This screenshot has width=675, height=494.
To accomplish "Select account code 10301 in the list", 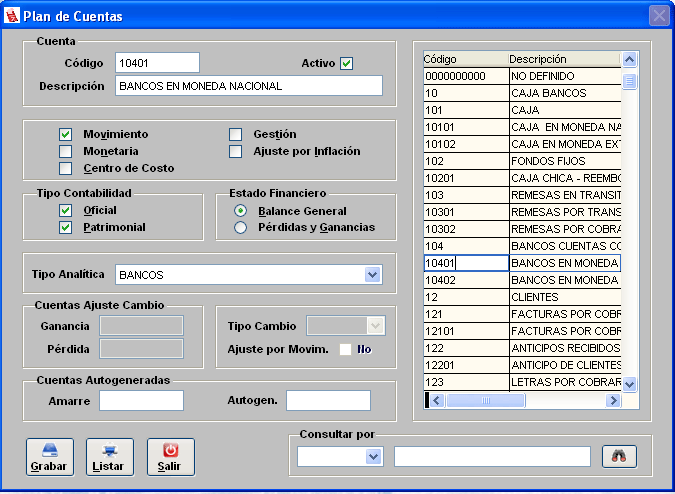I will 466,212.
